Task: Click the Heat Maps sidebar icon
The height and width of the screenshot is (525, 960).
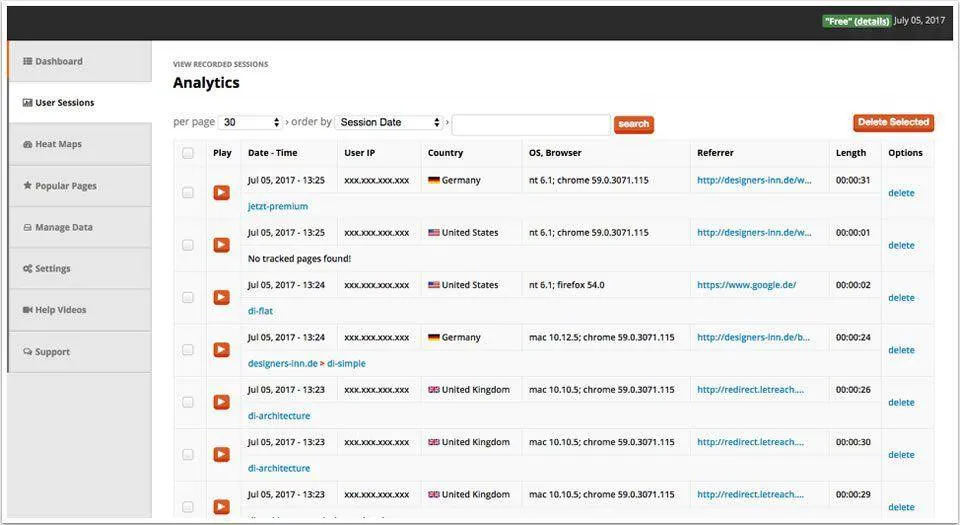Action: pos(28,145)
